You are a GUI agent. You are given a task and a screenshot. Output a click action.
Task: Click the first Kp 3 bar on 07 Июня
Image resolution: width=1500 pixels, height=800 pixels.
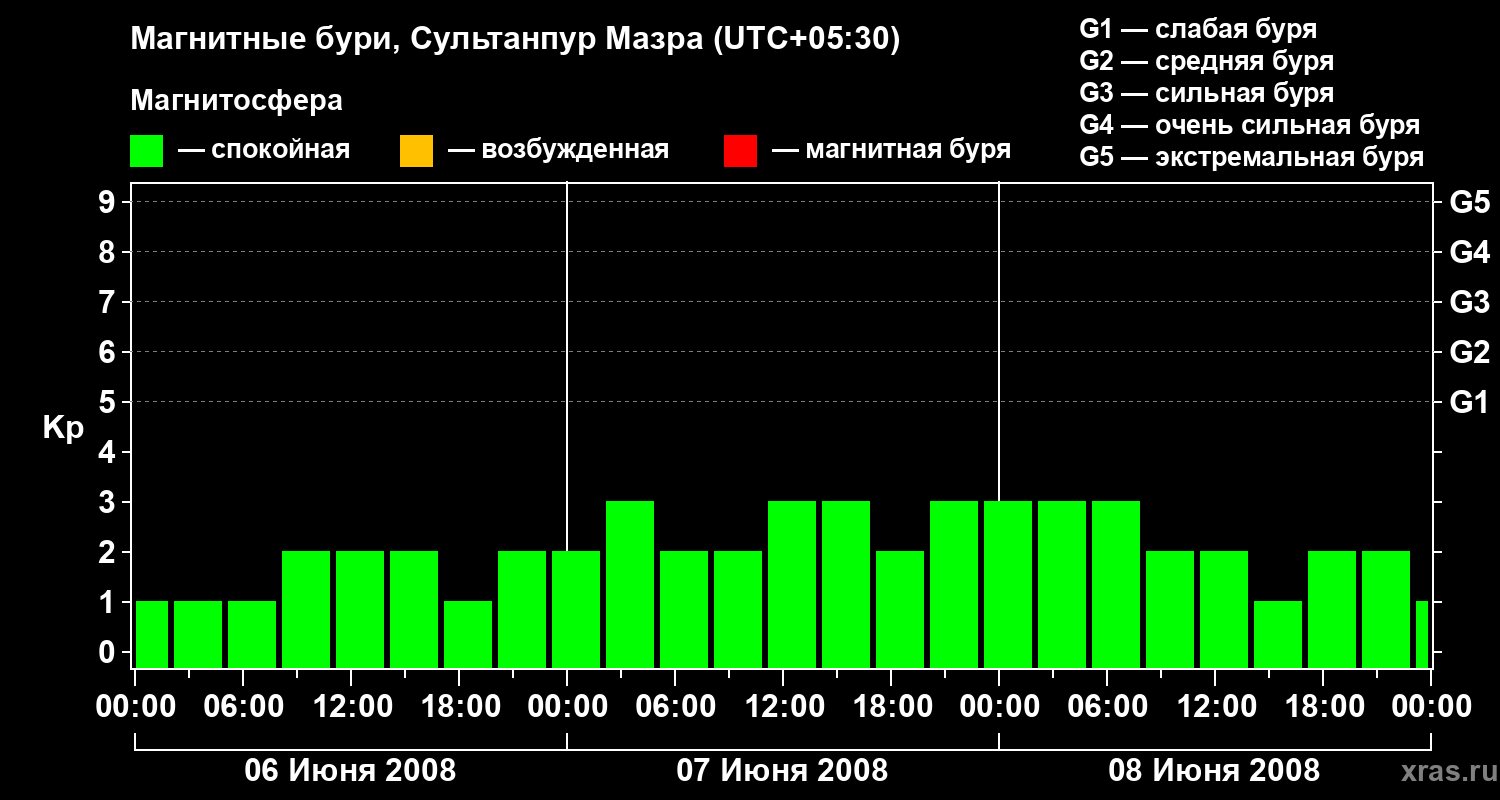pos(630,584)
